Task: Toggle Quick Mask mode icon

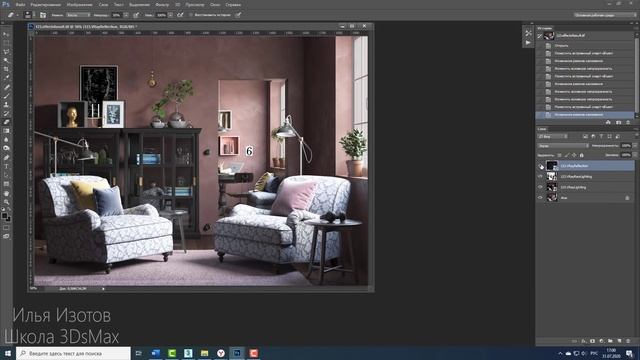Action: pos(6,228)
